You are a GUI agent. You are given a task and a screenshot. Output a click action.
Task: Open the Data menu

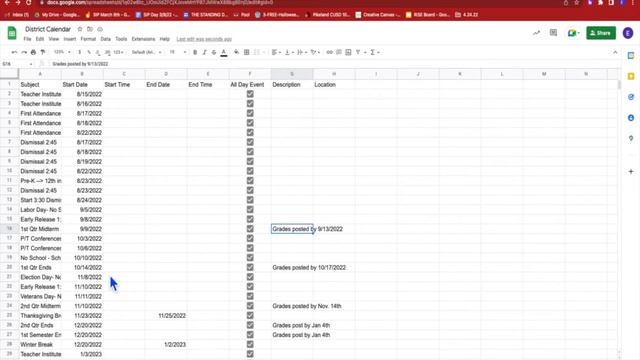(x=105, y=39)
